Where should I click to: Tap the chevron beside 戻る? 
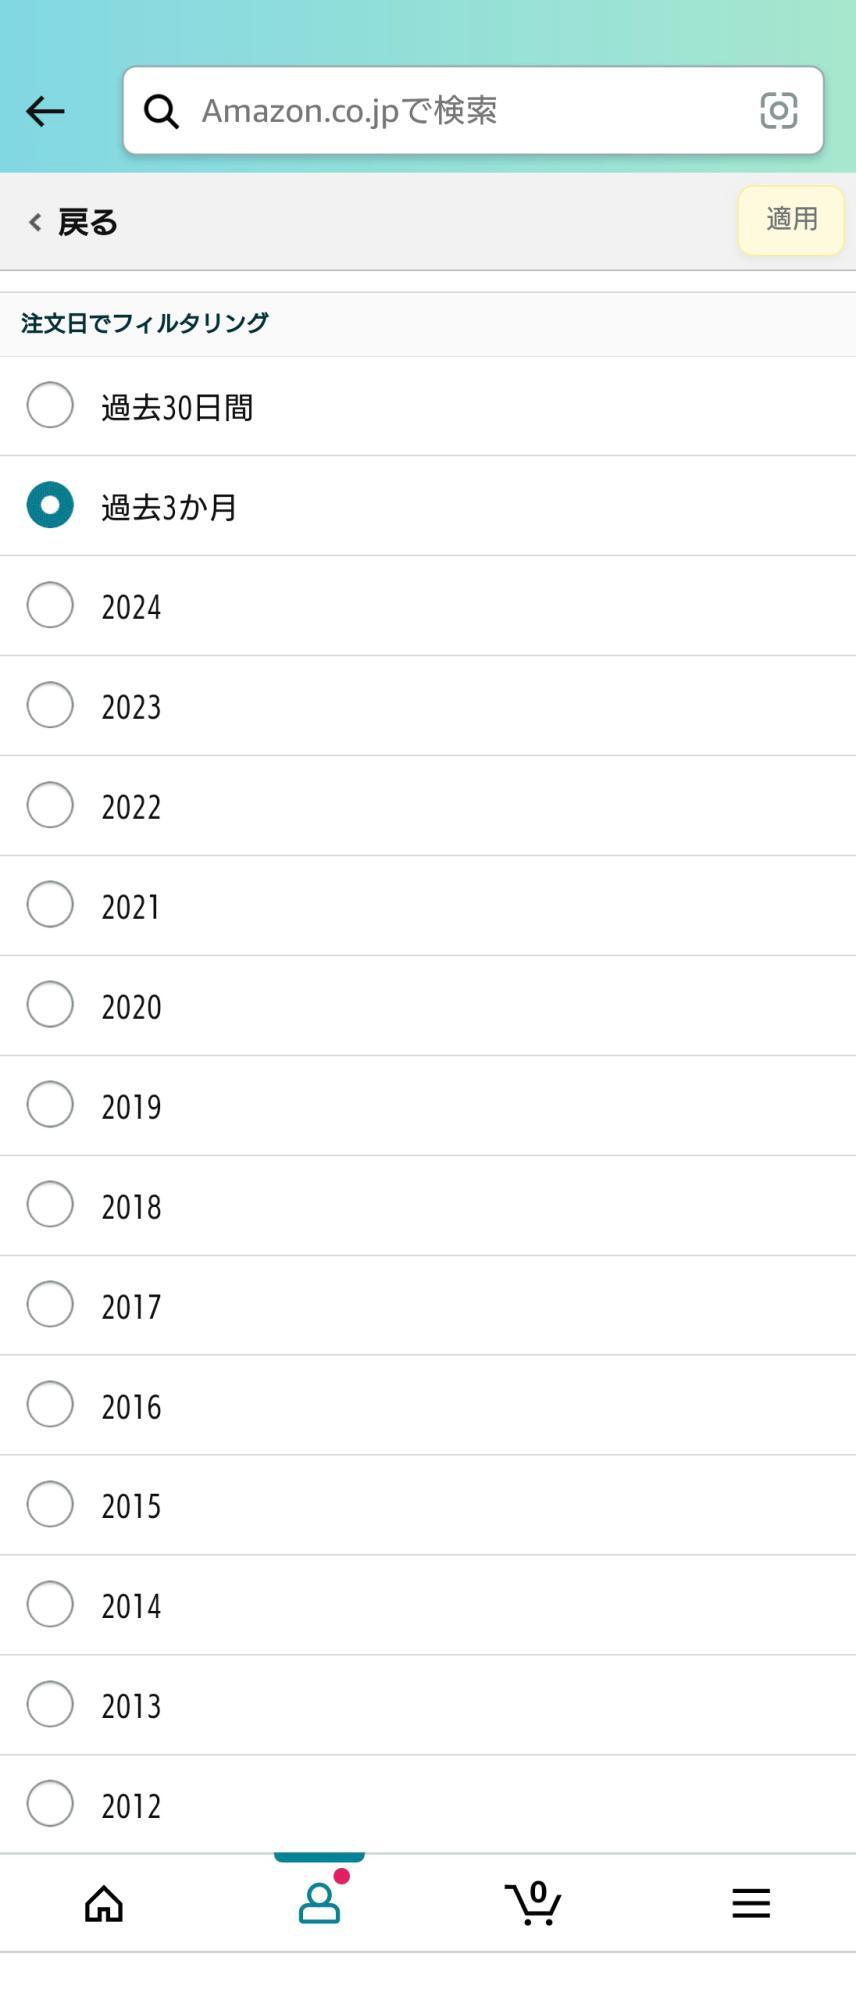(35, 222)
